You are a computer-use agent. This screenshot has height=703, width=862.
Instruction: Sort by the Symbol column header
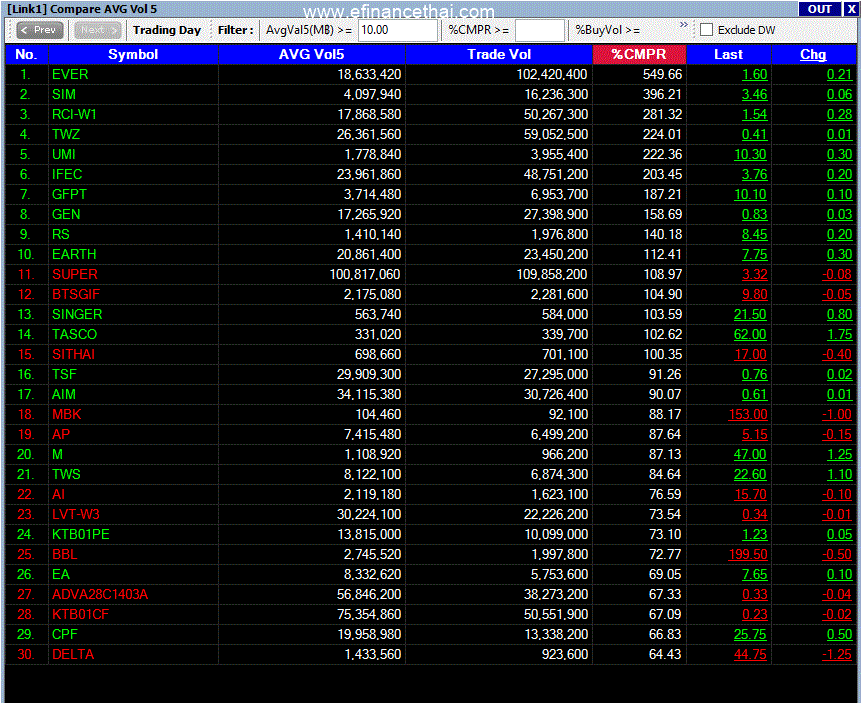(133, 54)
